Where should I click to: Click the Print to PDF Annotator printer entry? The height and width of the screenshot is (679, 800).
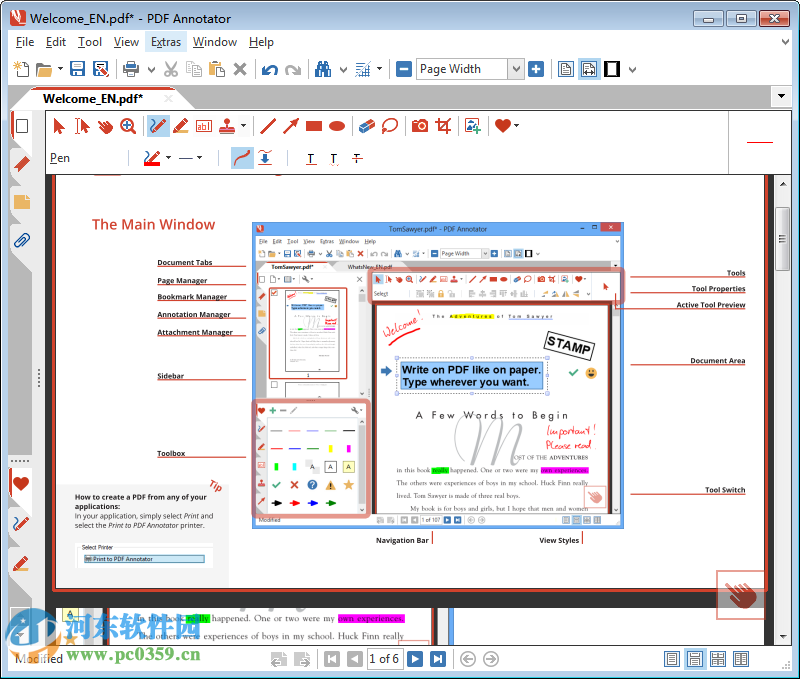click(145, 559)
